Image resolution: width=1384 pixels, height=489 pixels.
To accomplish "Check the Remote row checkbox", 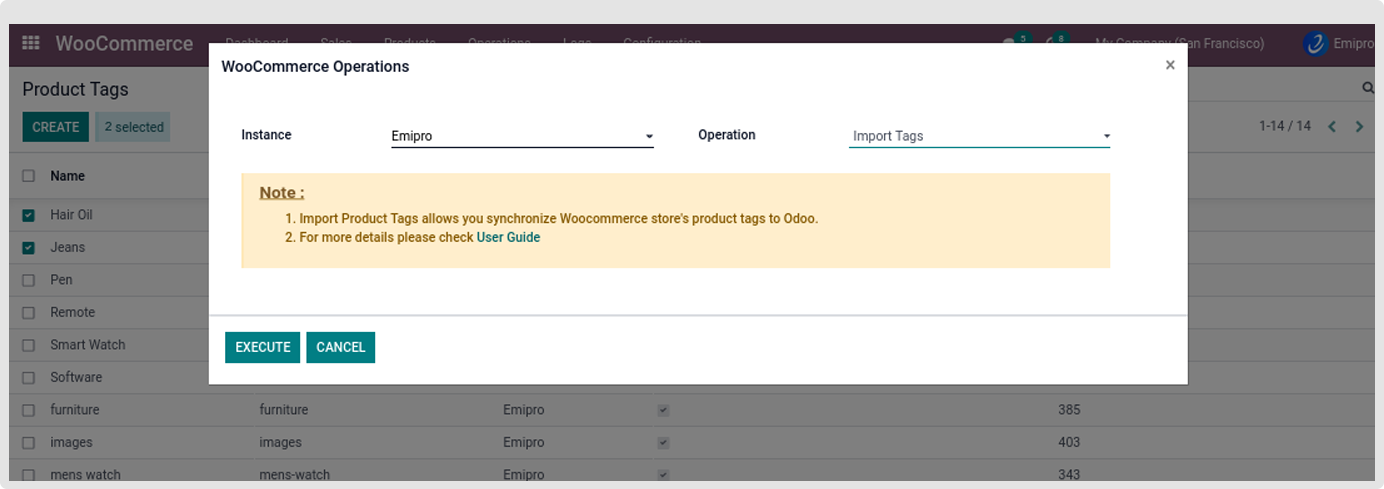I will tap(28, 312).
